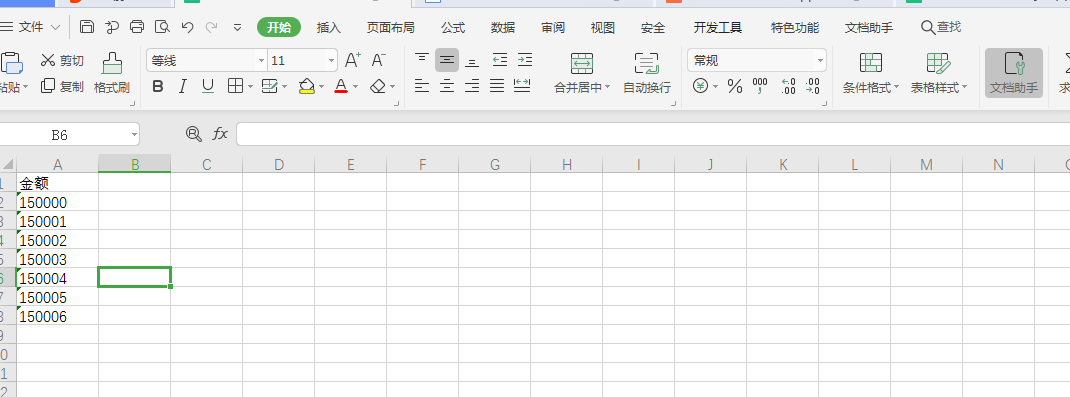Click Wrap Text (自动换行) button
The image size is (1070, 397).
[646, 73]
